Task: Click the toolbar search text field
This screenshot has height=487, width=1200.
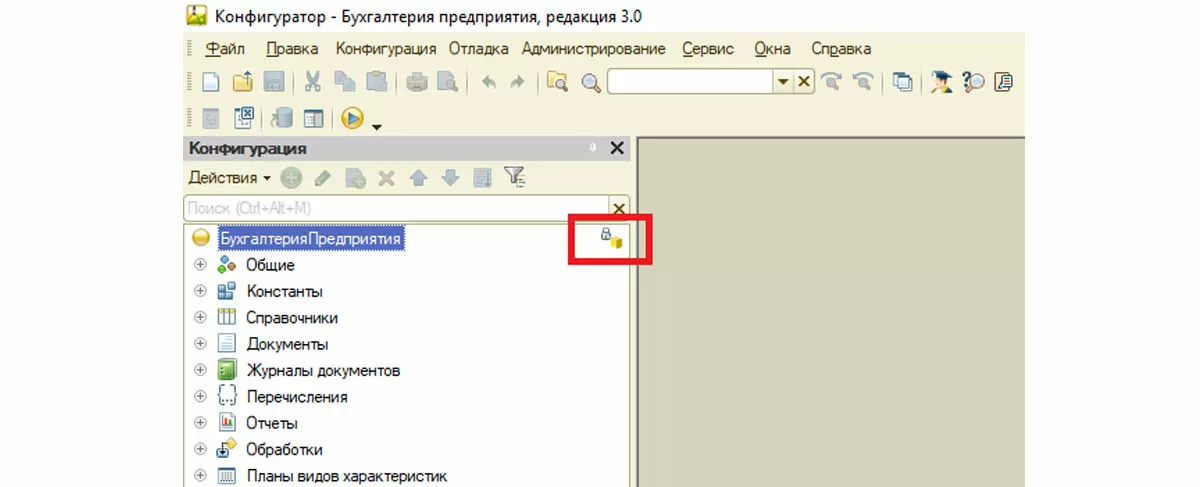Action: (691, 82)
